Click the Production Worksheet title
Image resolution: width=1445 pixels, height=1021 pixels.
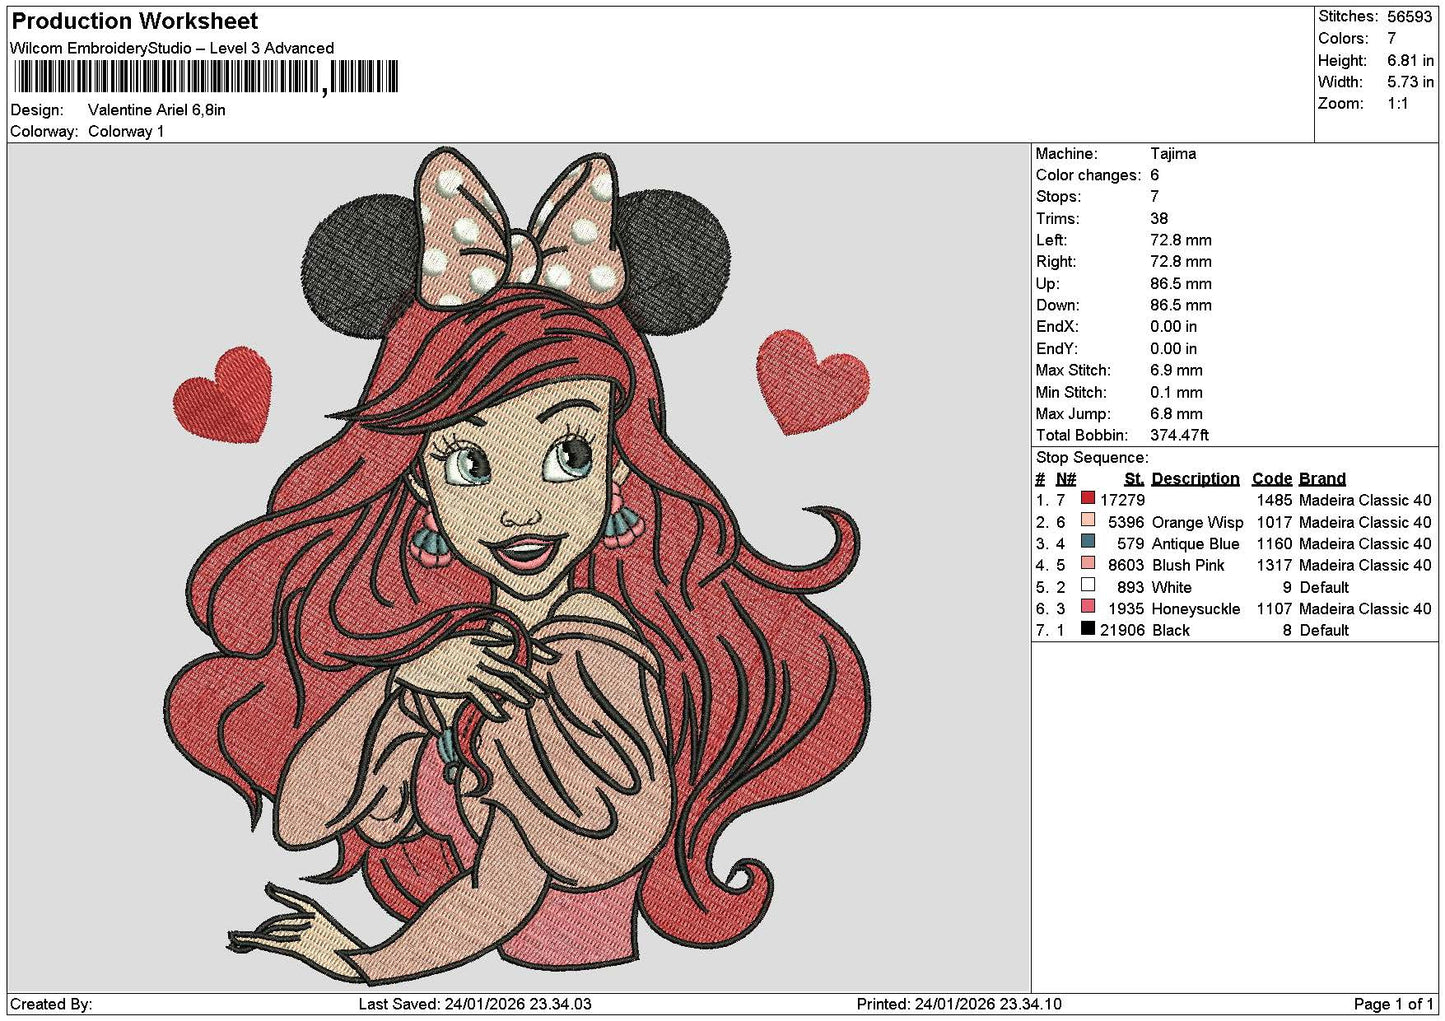pyautogui.click(x=134, y=21)
